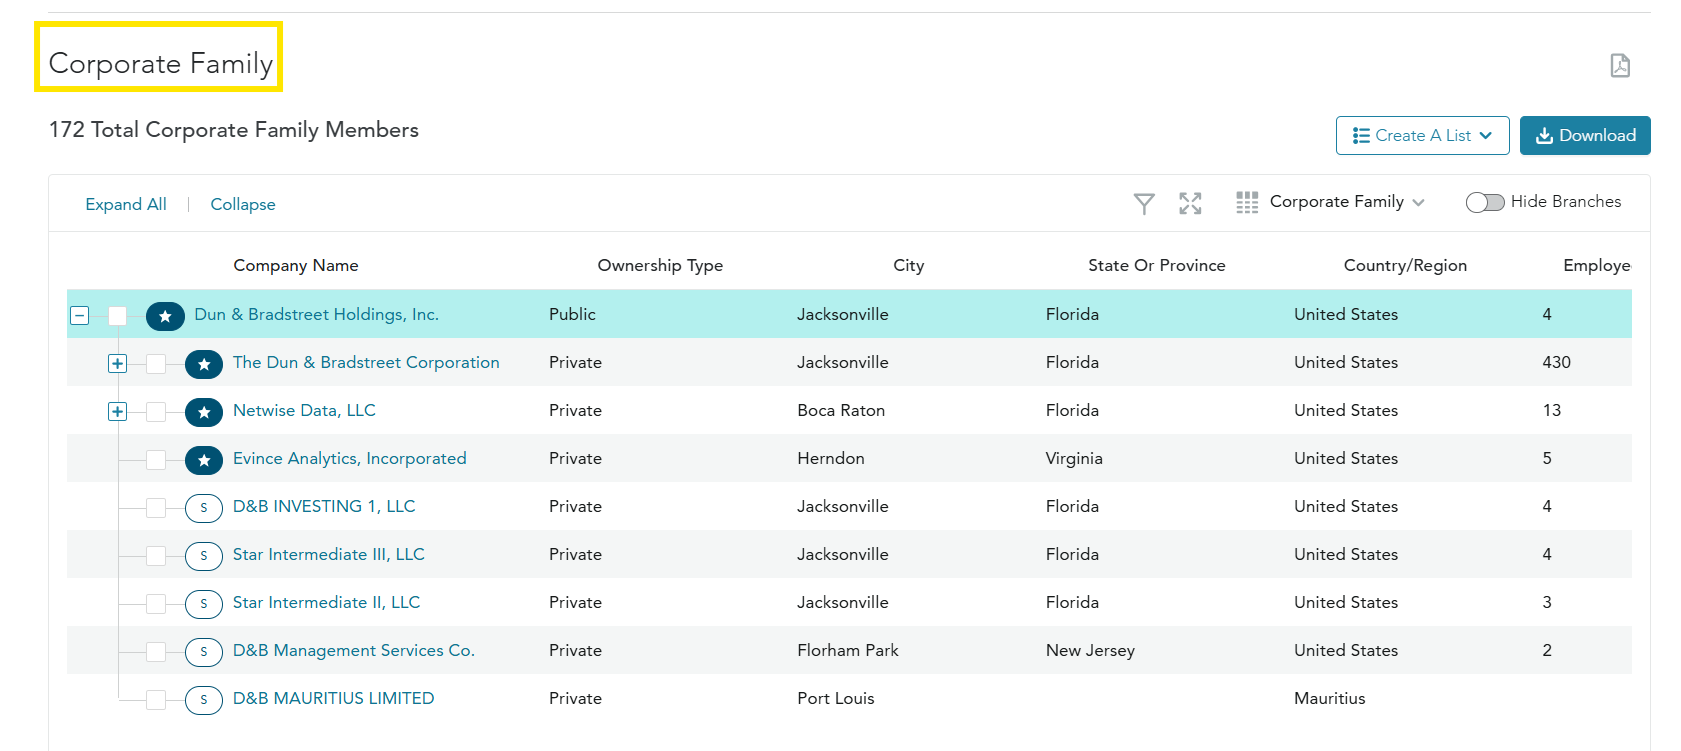Click star badge for Dun & Bradstreet Holdings
Viewport: 1681px width, 751px height.
[165, 316]
